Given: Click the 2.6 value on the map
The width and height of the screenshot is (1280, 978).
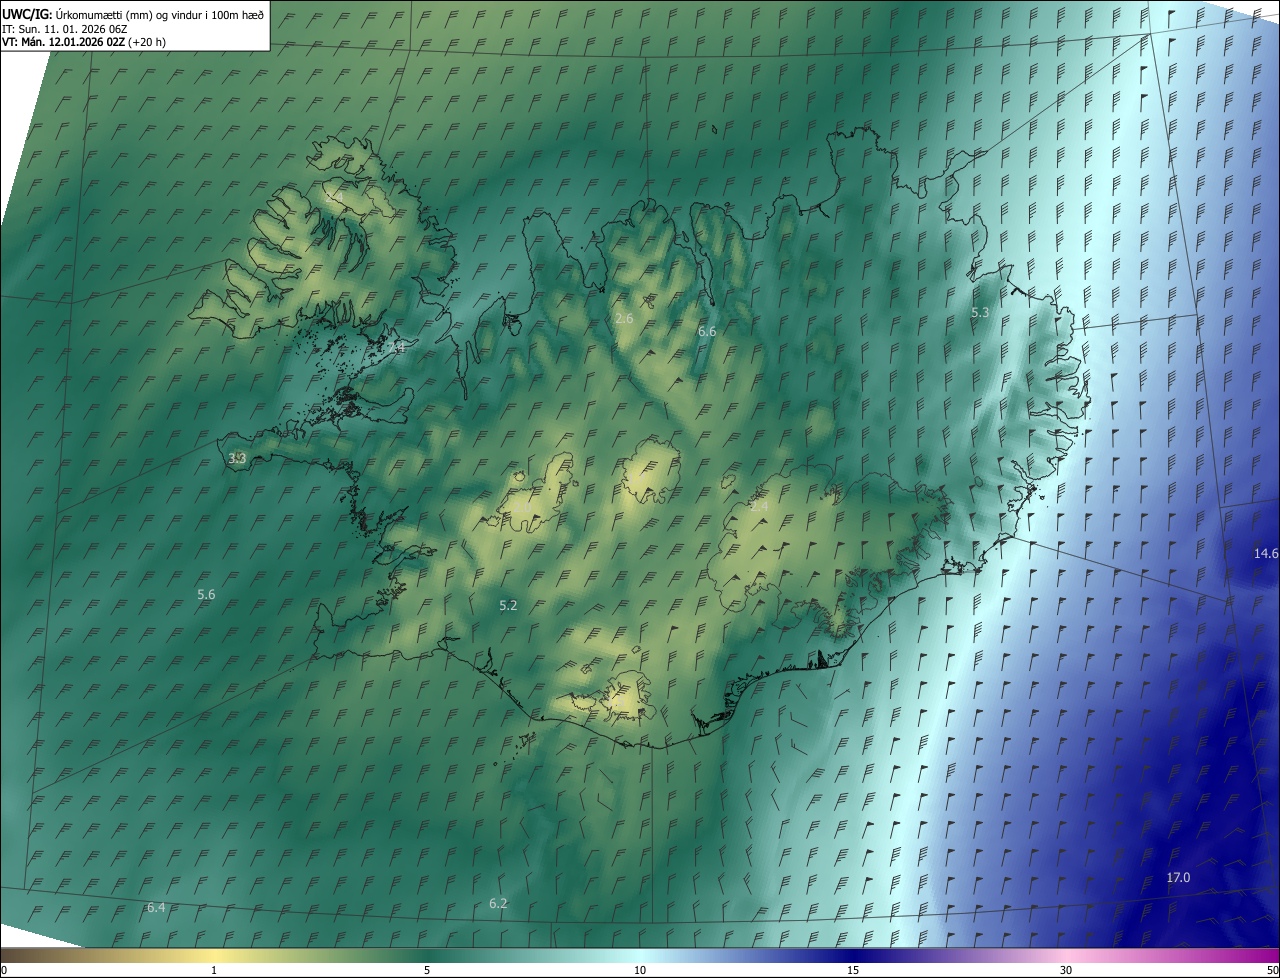Looking at the screenshot, I should coord(624,318).
